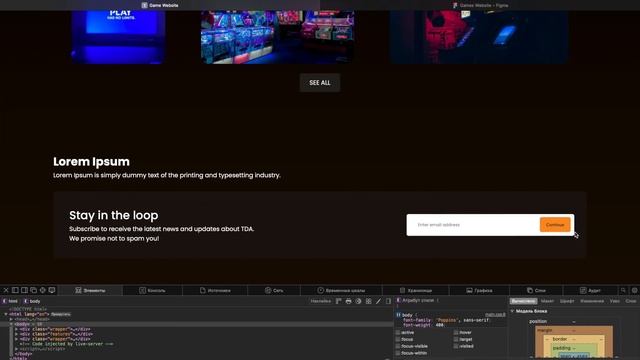Image resolution: width=640 pixels, height=360 pixels.
Task: Switch to Элементы (Elements) tab
Action: (90, 290)
